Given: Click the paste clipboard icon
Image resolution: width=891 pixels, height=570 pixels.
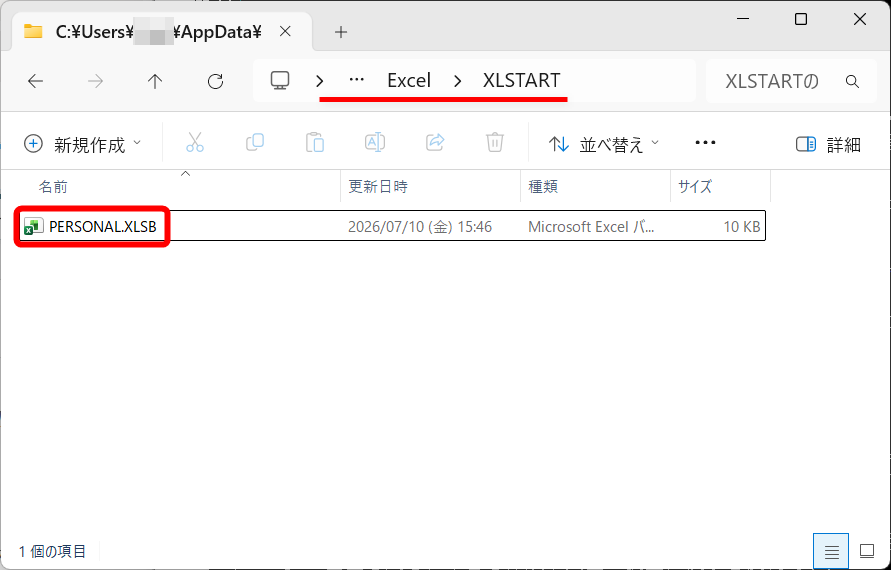Looking at the screenshot, I should (315, 143).
